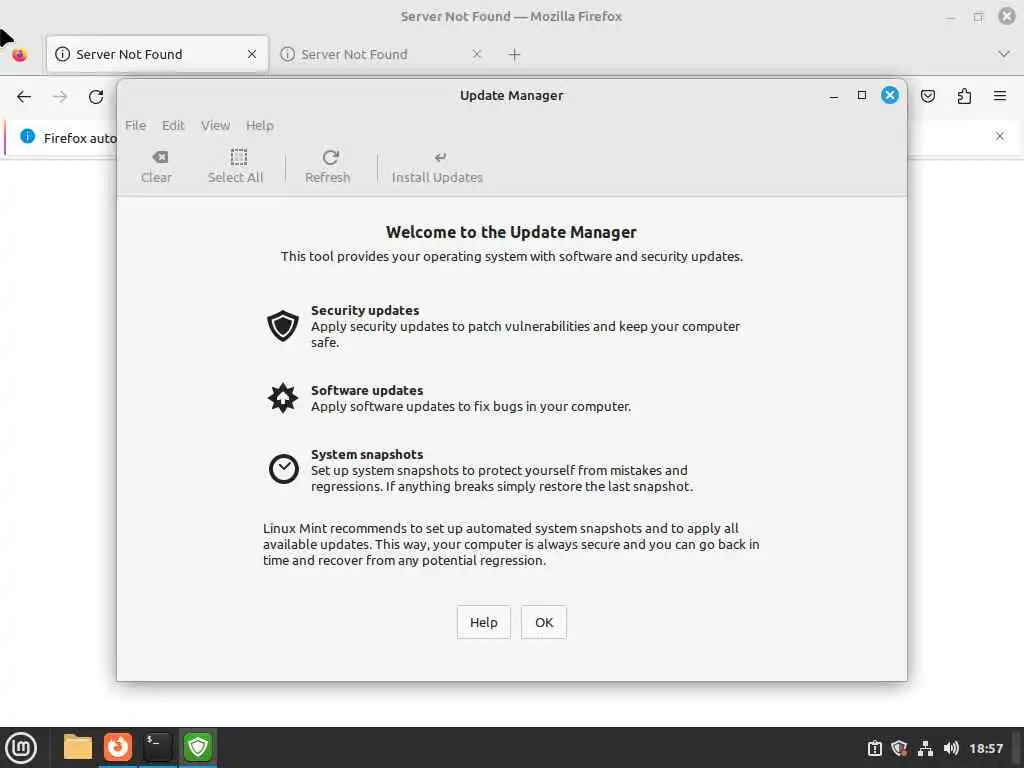
Task: Open the Files folder in the taskbar
Action: coord(78,747)
